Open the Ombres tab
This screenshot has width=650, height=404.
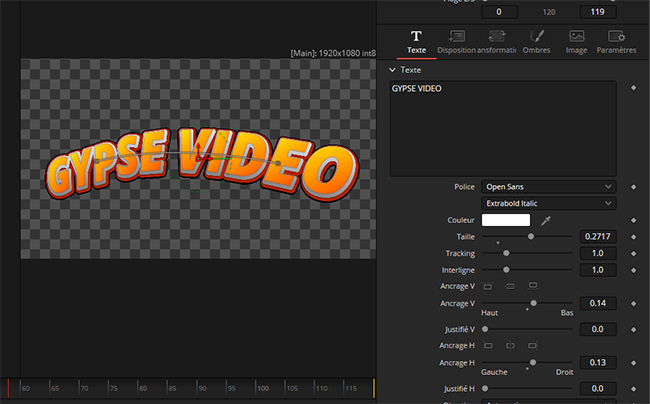536,42
